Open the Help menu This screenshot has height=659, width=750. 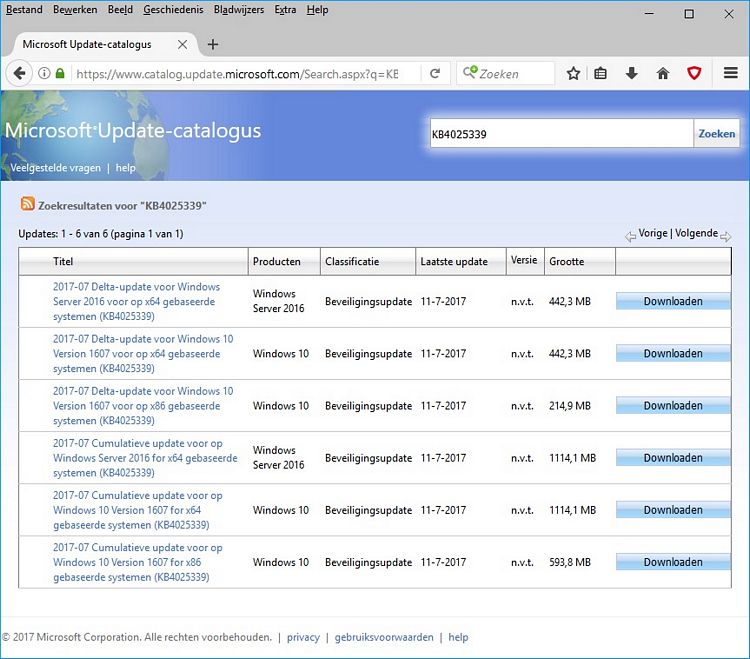pyautogui.click(x=318, y=10)
